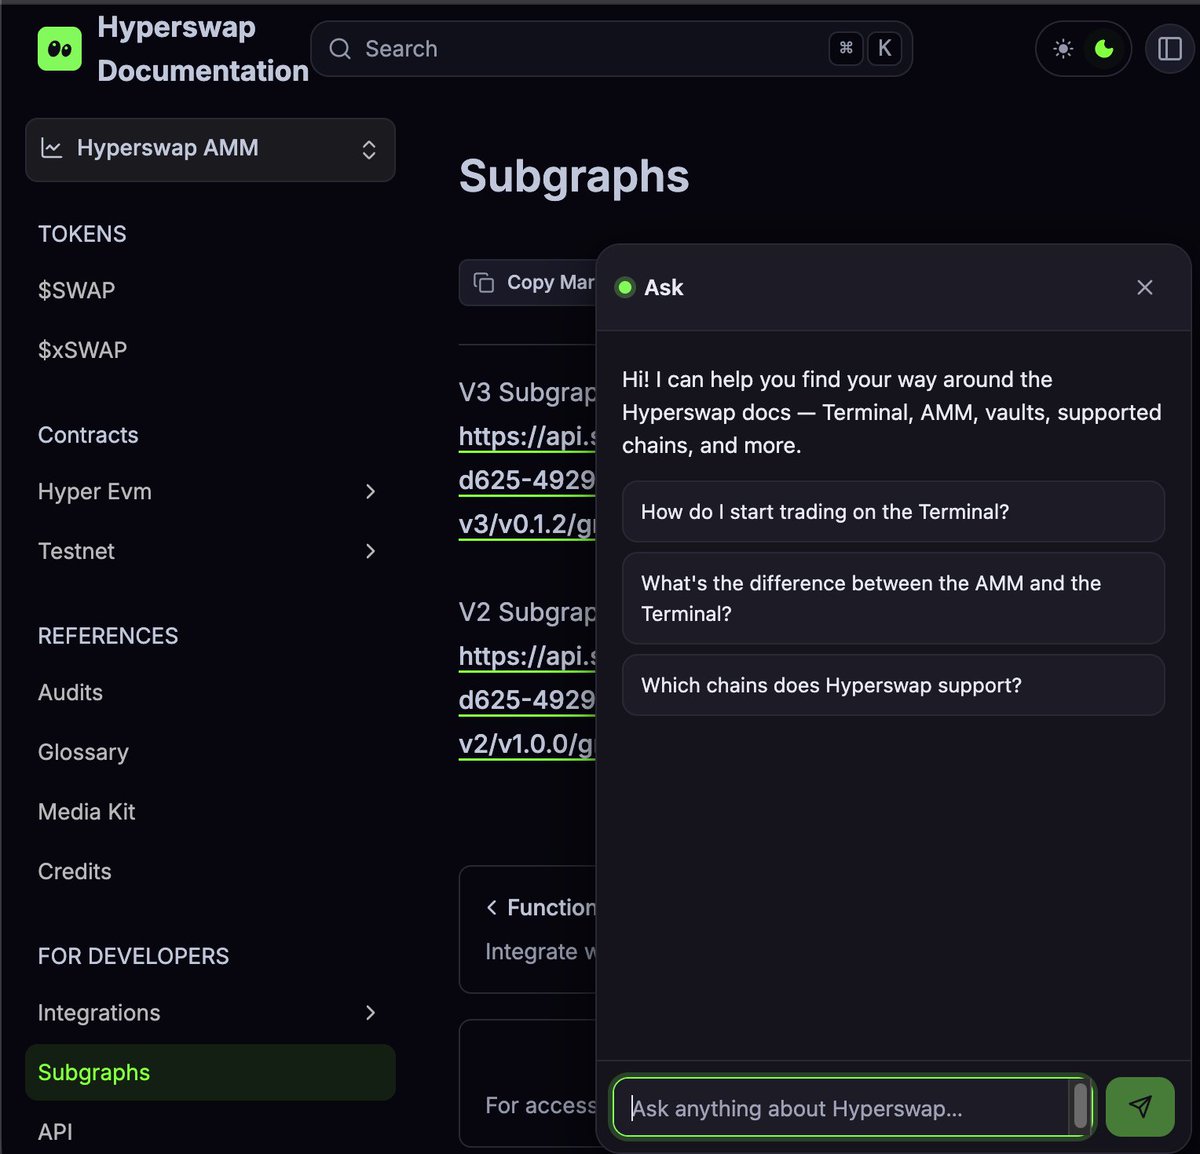1200x1154 pixels.
Task: Expand the Integrations chevron
Action: pos(370,1013)
